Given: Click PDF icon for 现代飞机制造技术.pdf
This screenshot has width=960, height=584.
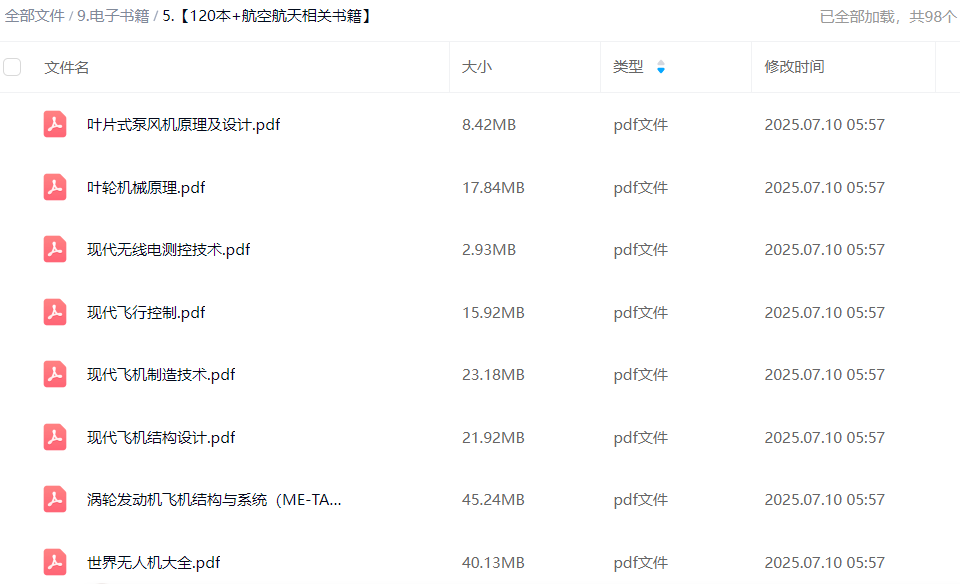Looking at the screenshot, I should tap(55, 375).
